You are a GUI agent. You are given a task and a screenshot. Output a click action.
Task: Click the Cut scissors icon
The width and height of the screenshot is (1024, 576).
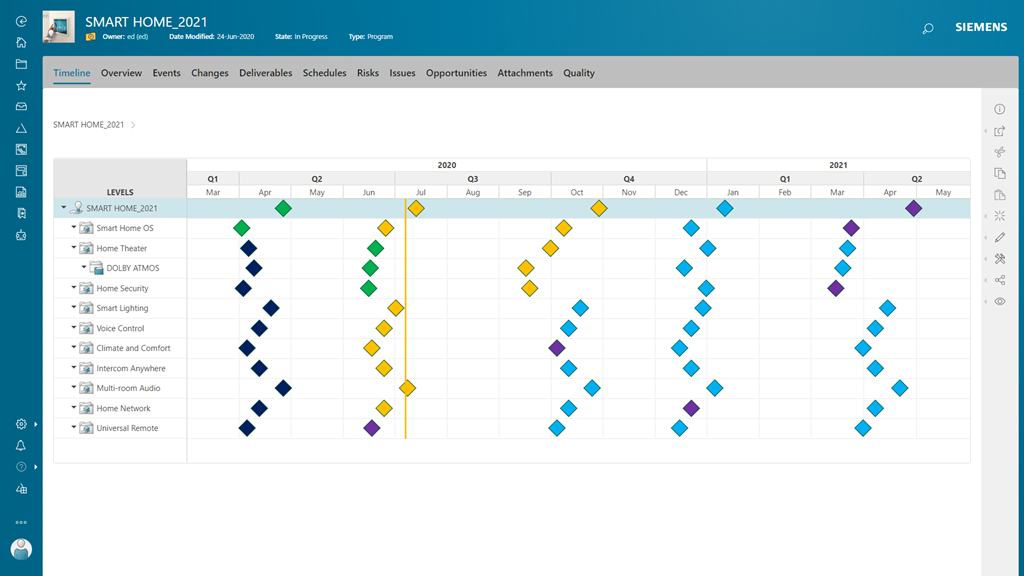[999, 152]
